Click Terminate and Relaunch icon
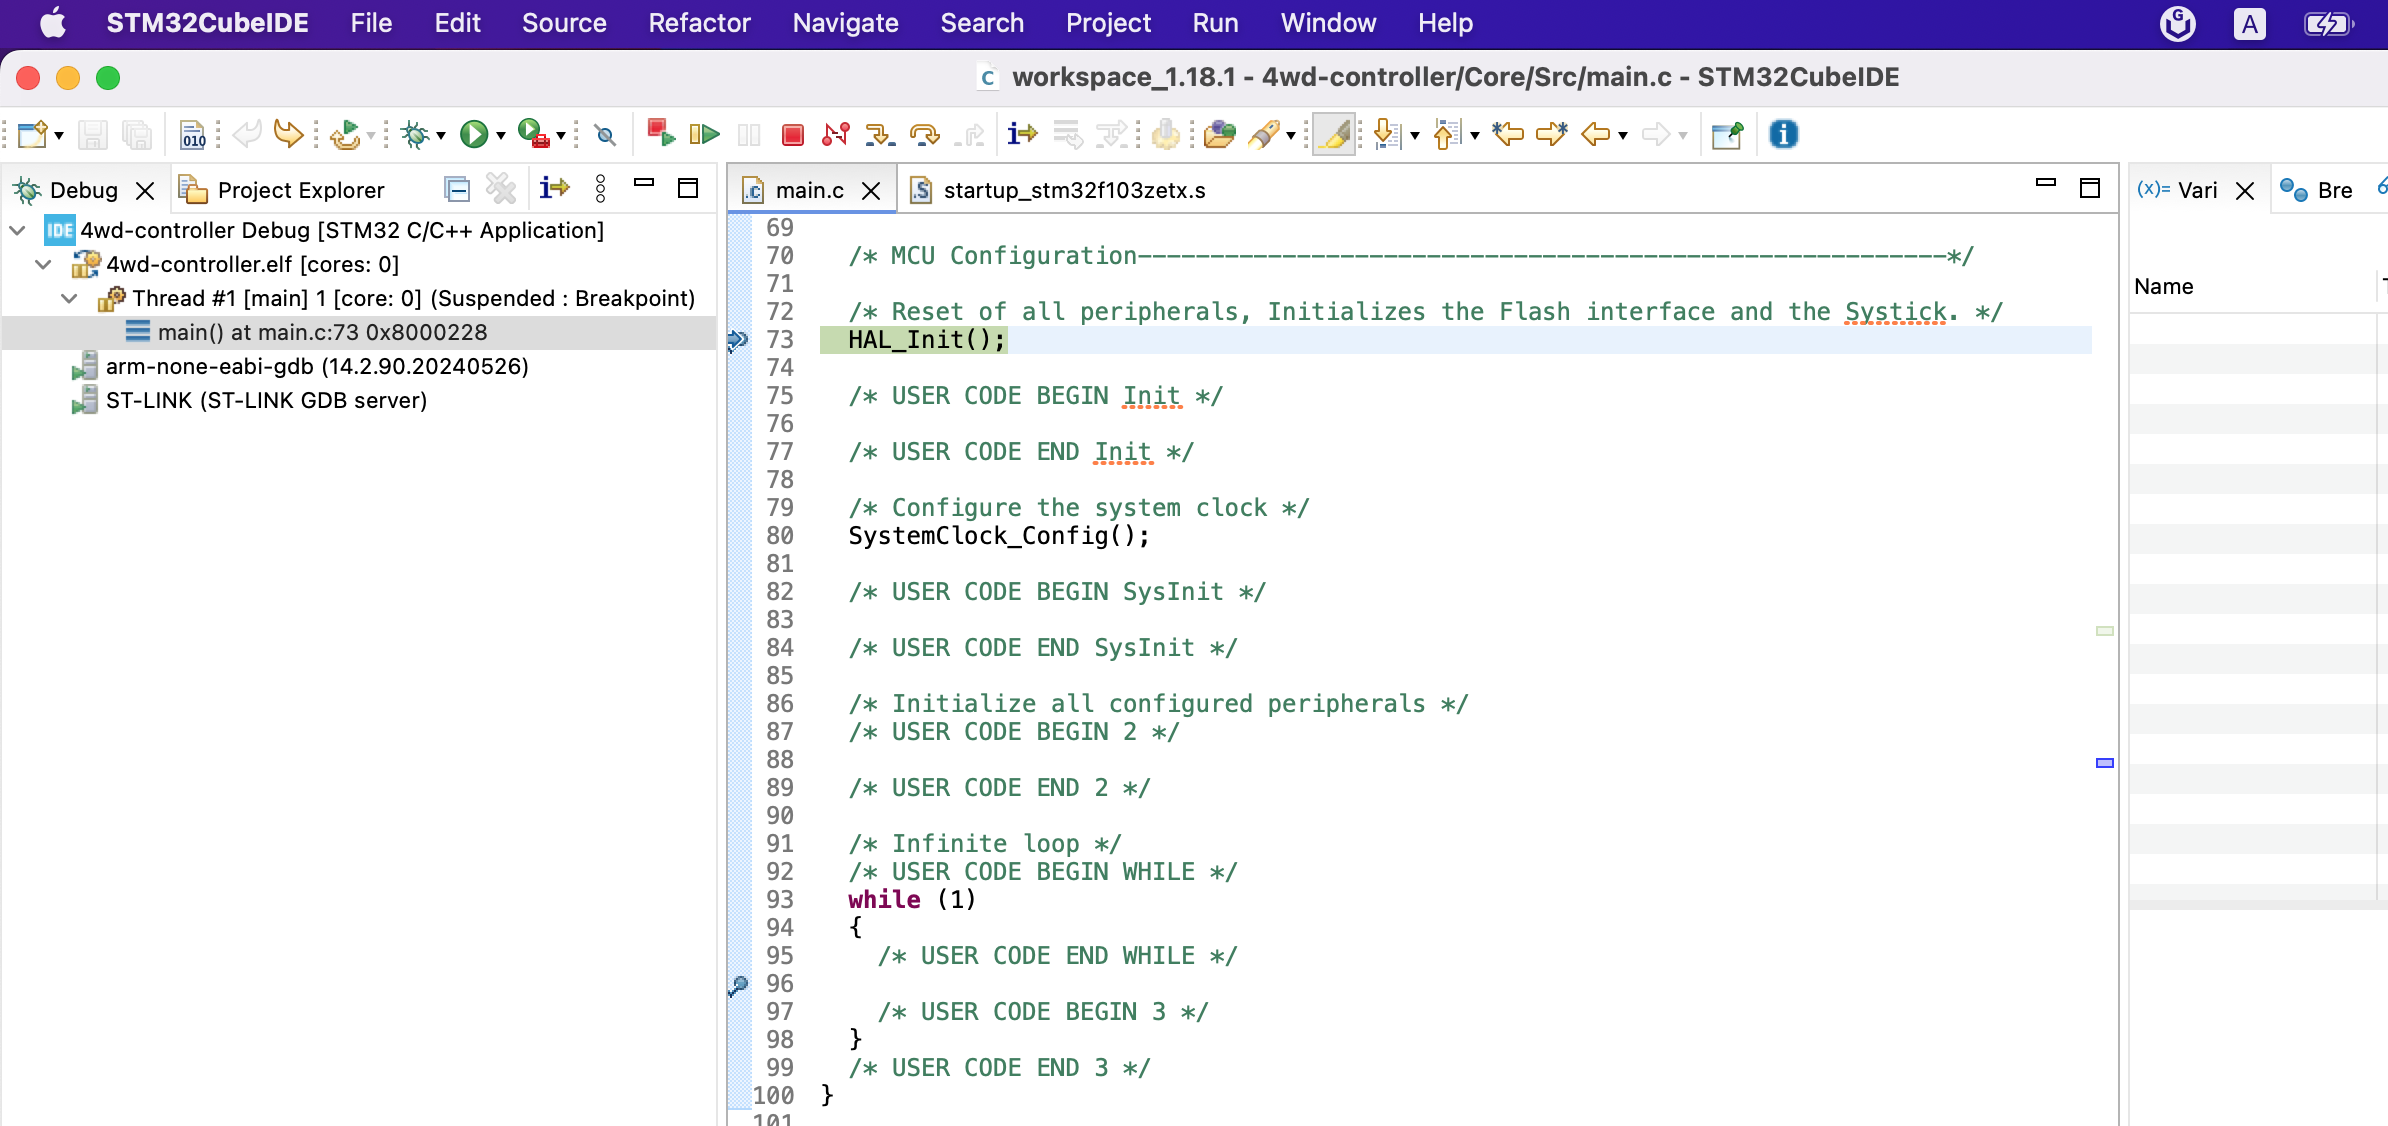This screenshot has width=2388, height=1126. point(660,134)
